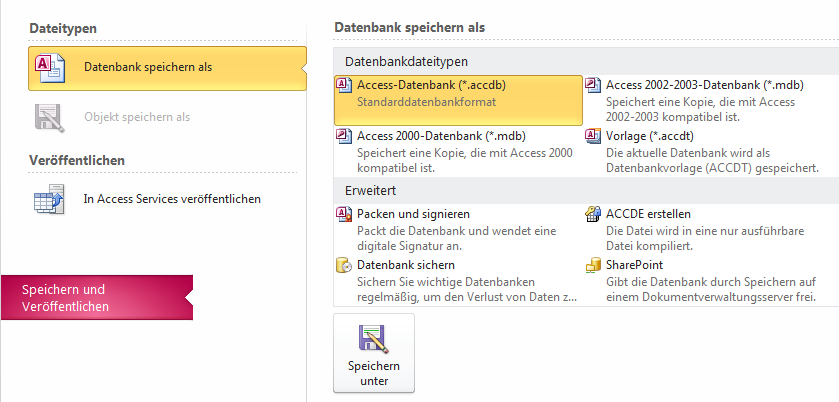Select Standarddatenbankformat description text
The image size is (839, 402).
tap(427, 102)
